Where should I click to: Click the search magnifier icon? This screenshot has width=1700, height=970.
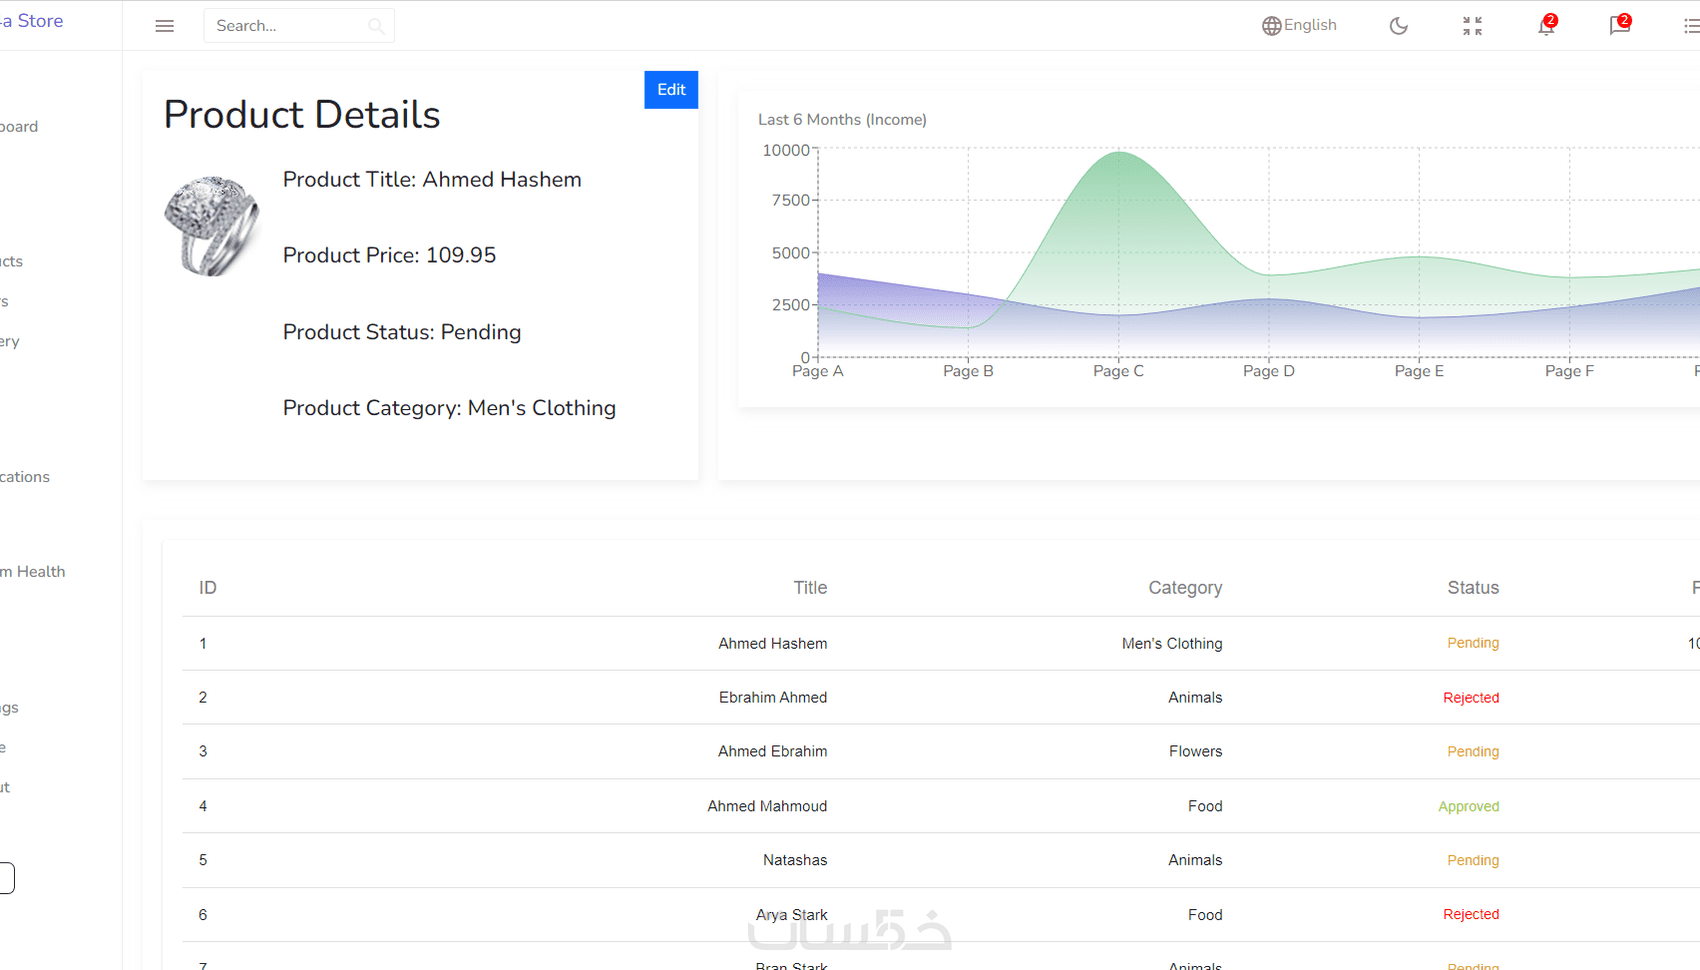click(376, 26)
